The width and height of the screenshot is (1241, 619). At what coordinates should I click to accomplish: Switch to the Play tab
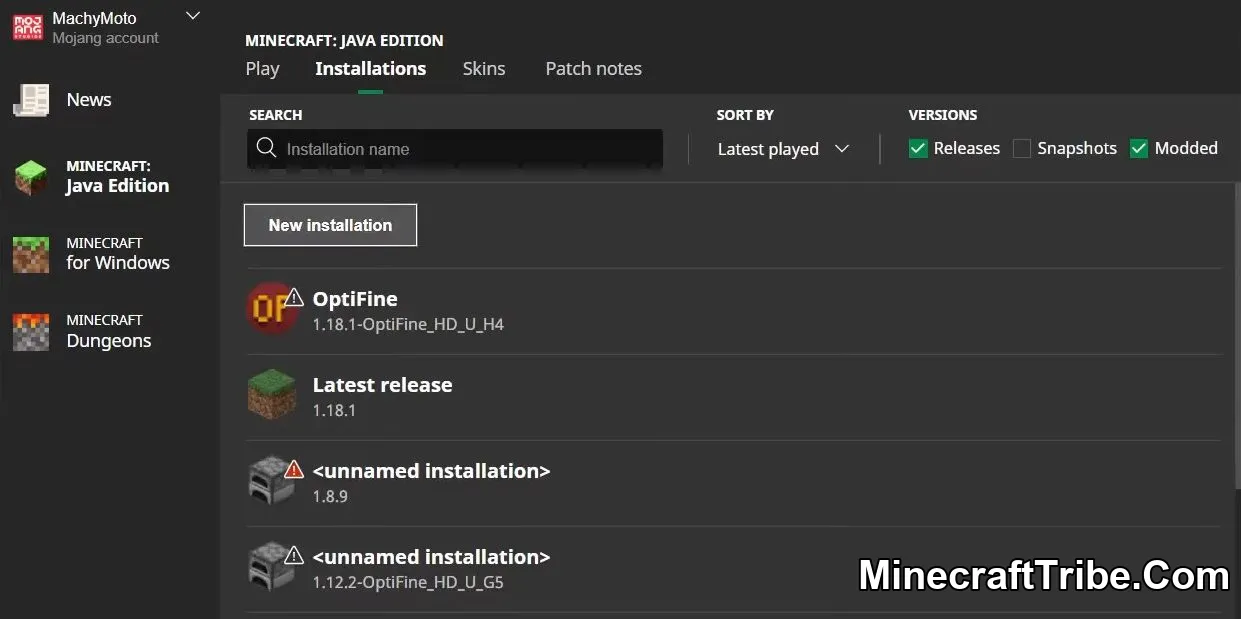[262, 69]
